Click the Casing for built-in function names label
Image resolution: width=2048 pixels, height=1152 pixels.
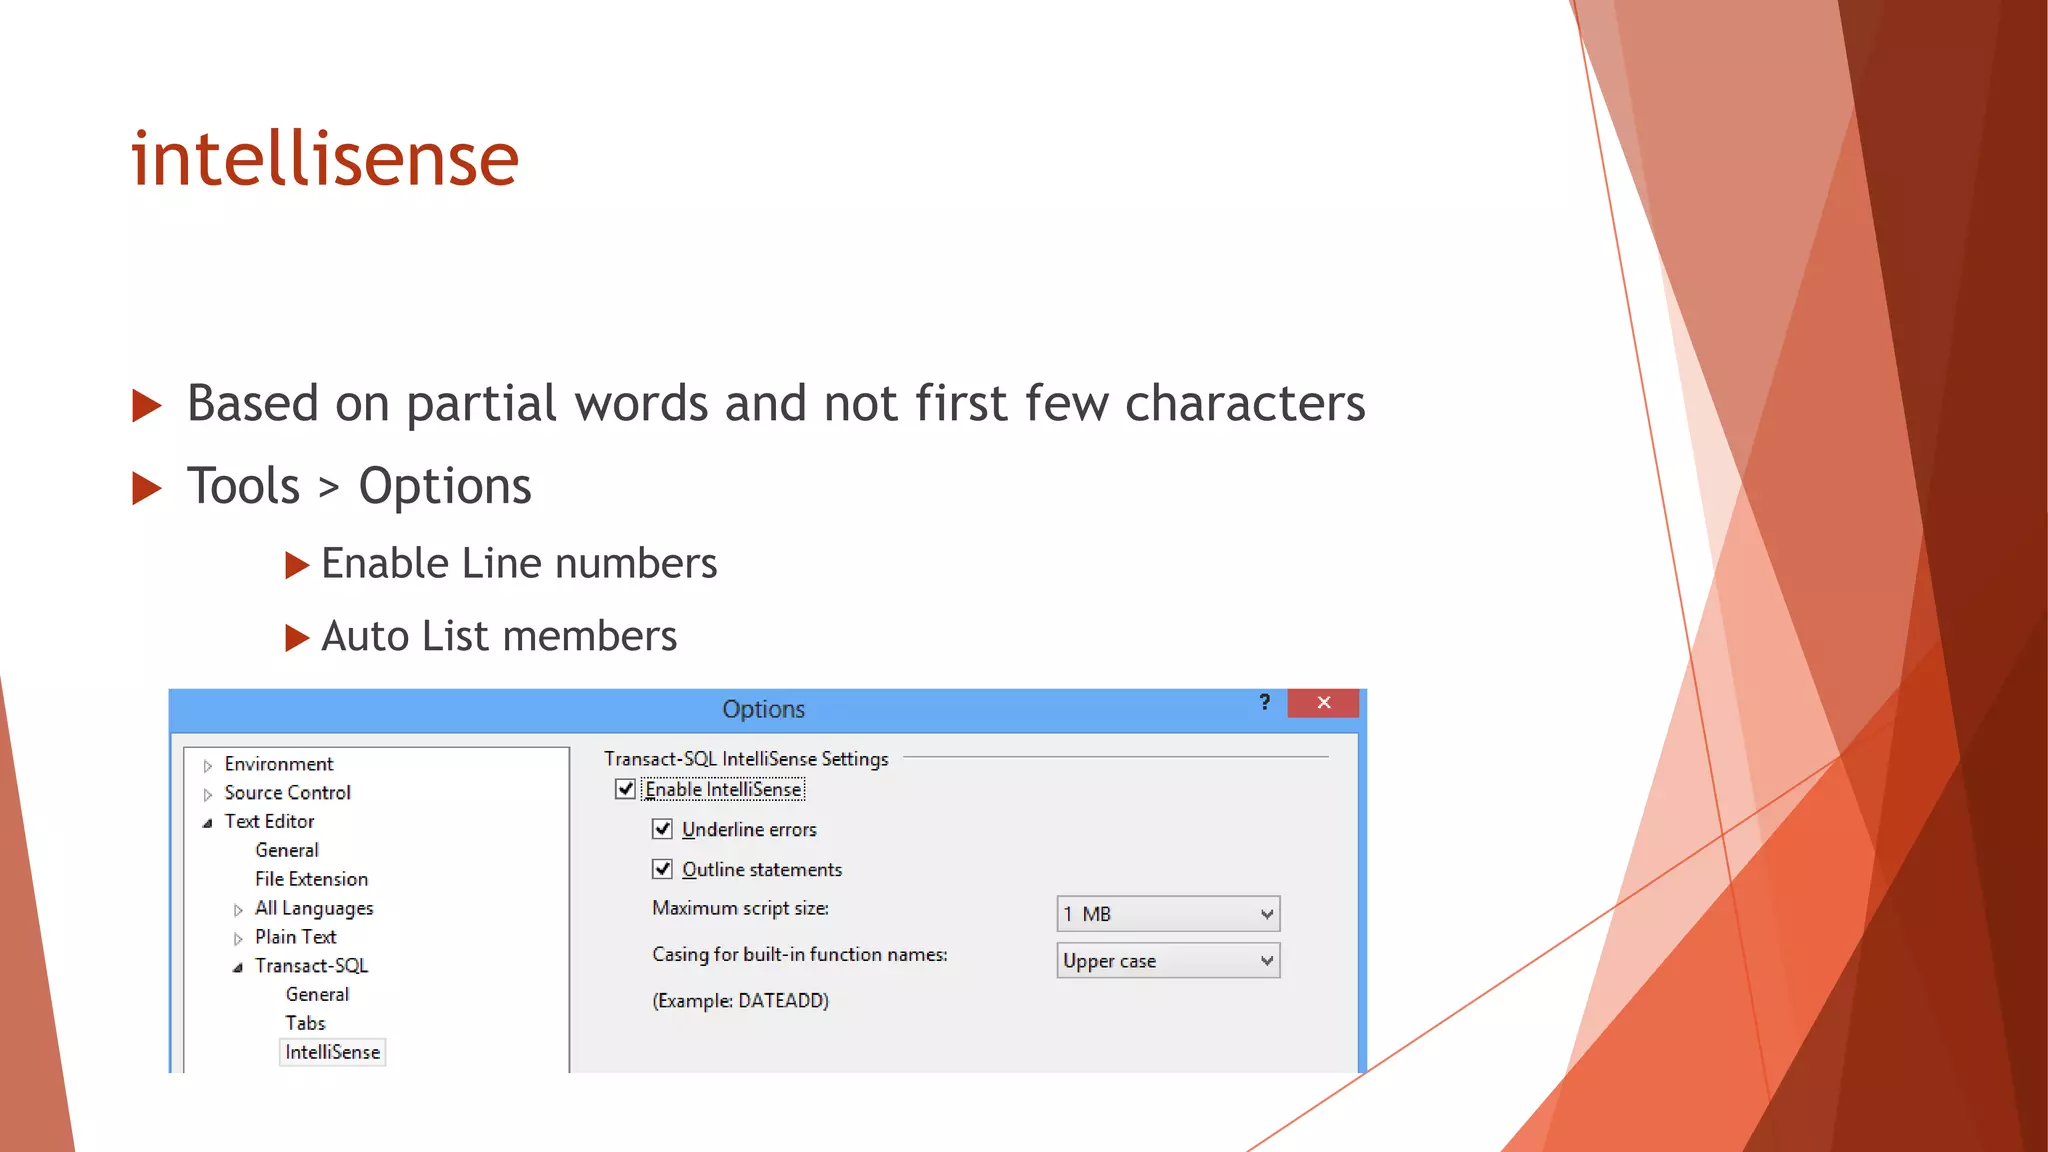[800, 954]
